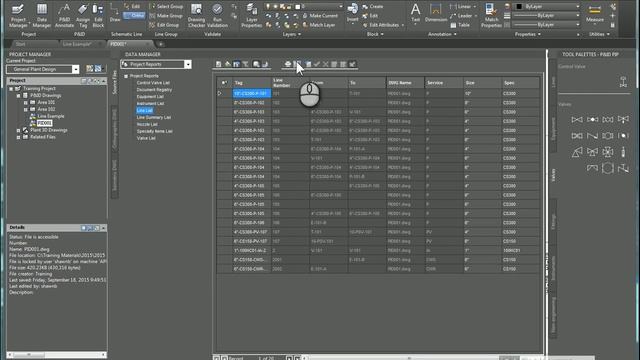Open the Edit Attributes dropdown arrow
The image size is (640, 360).
click(x=402, y=25)
